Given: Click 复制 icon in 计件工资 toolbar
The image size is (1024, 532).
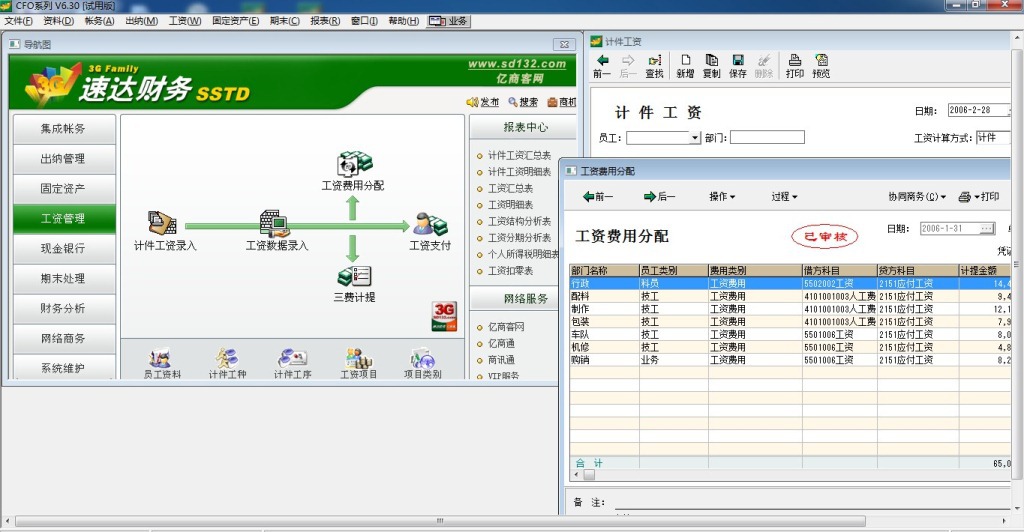Looking at the screenshot, I should coord(711,66).
